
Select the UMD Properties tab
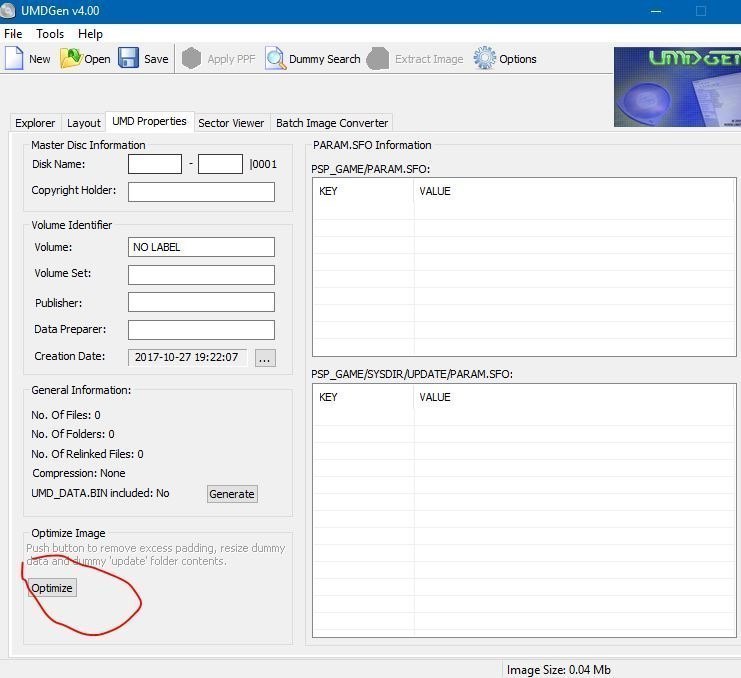149,121
